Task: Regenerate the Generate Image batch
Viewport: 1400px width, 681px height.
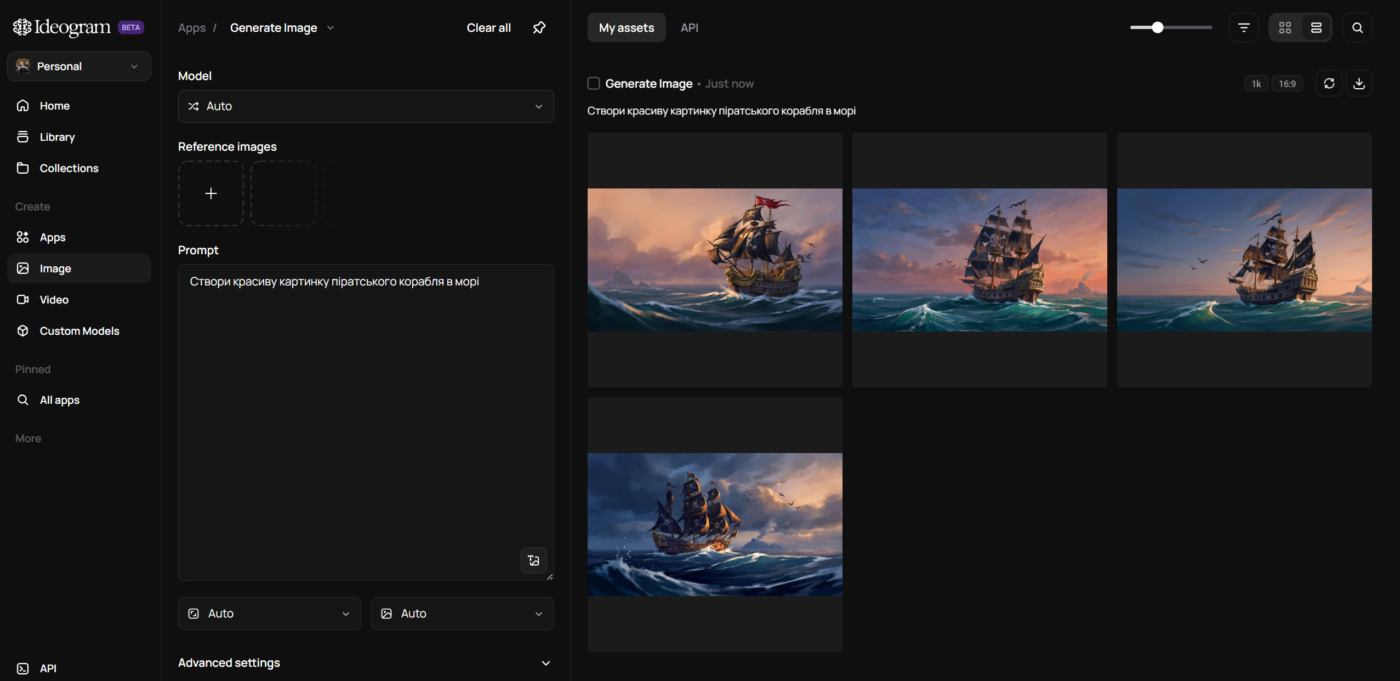Action: pos(1329,84)
